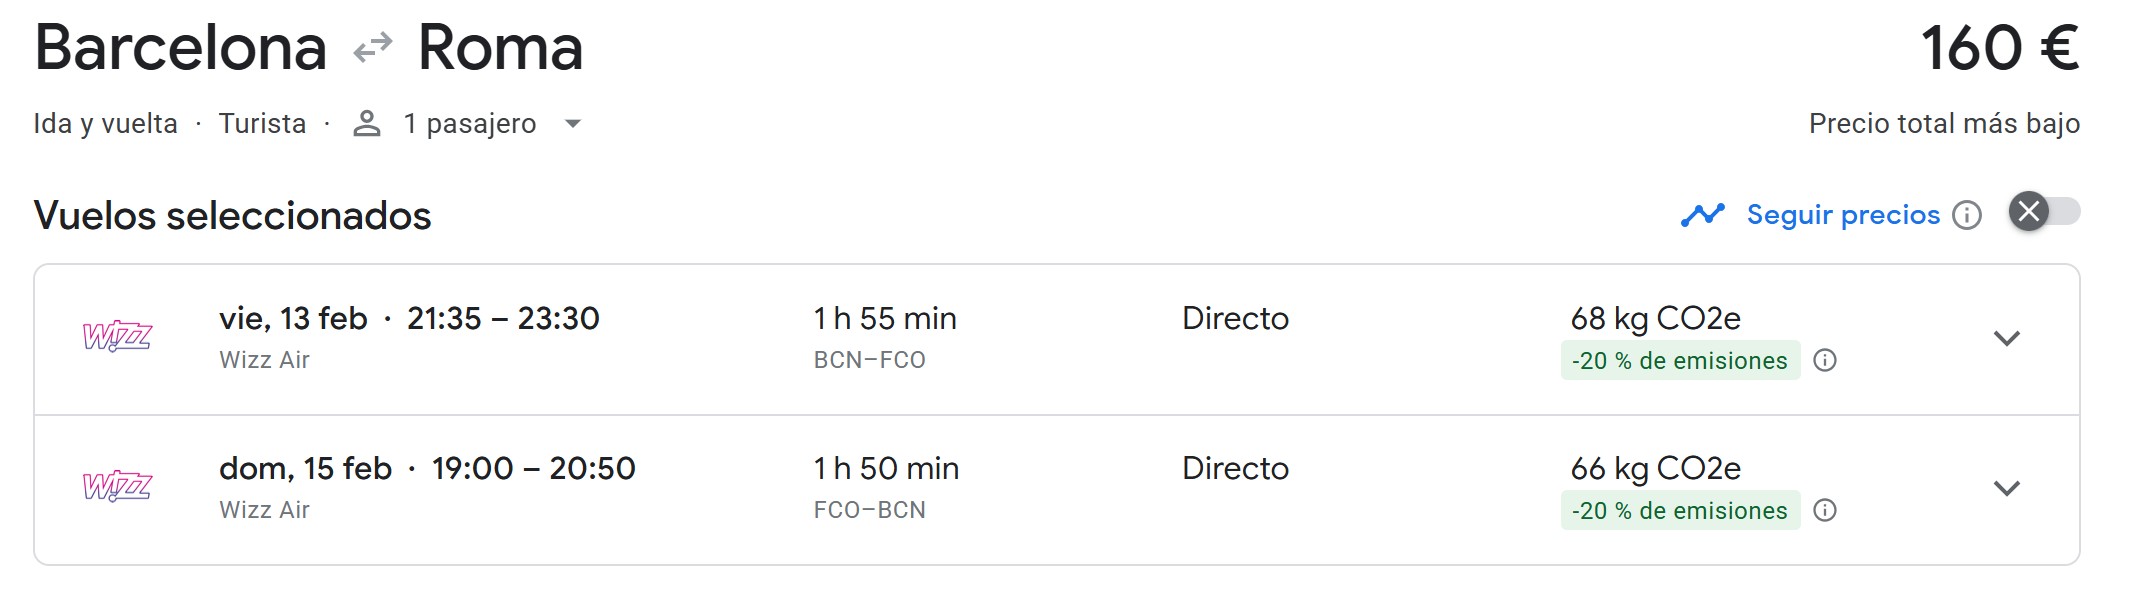Click the swap arrows between Barcelona and Roma
Viewport: 2142px width, 596px height.
(373, 48)
